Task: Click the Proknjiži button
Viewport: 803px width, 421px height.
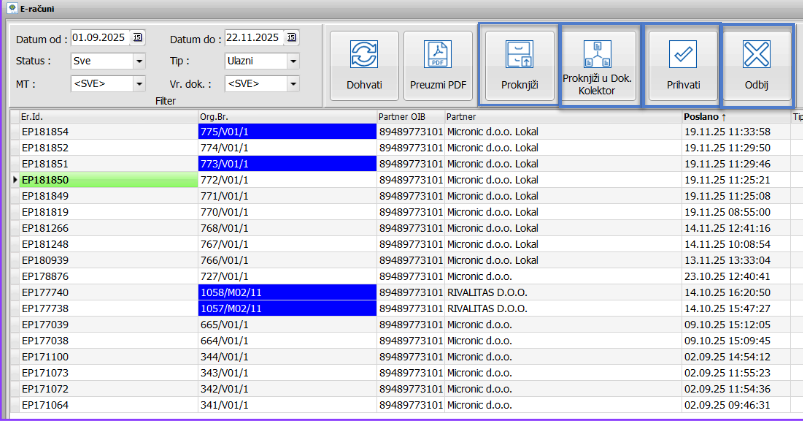Action: [x=519, y=66]
